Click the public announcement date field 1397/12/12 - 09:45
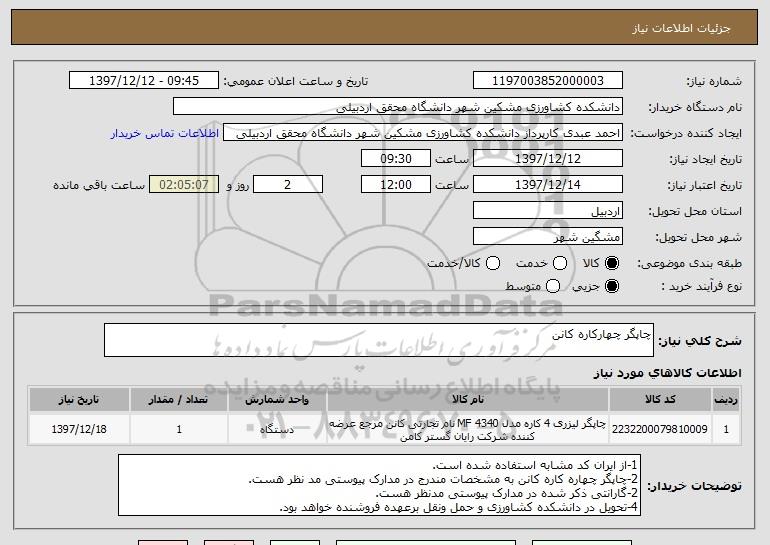This screenshot has height=545, width=770. (144, 81)
